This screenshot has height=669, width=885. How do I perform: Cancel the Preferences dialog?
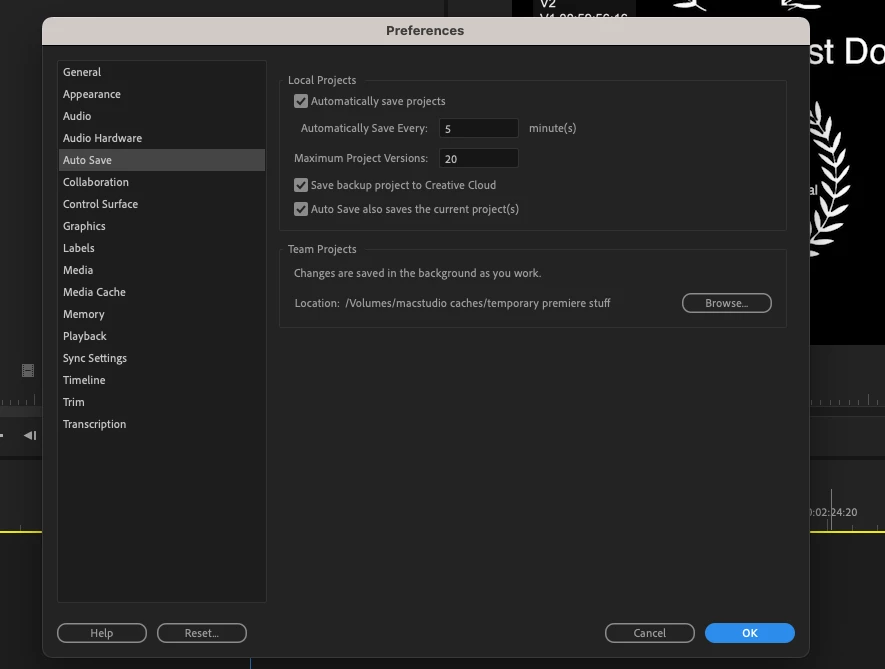(650, 633)
